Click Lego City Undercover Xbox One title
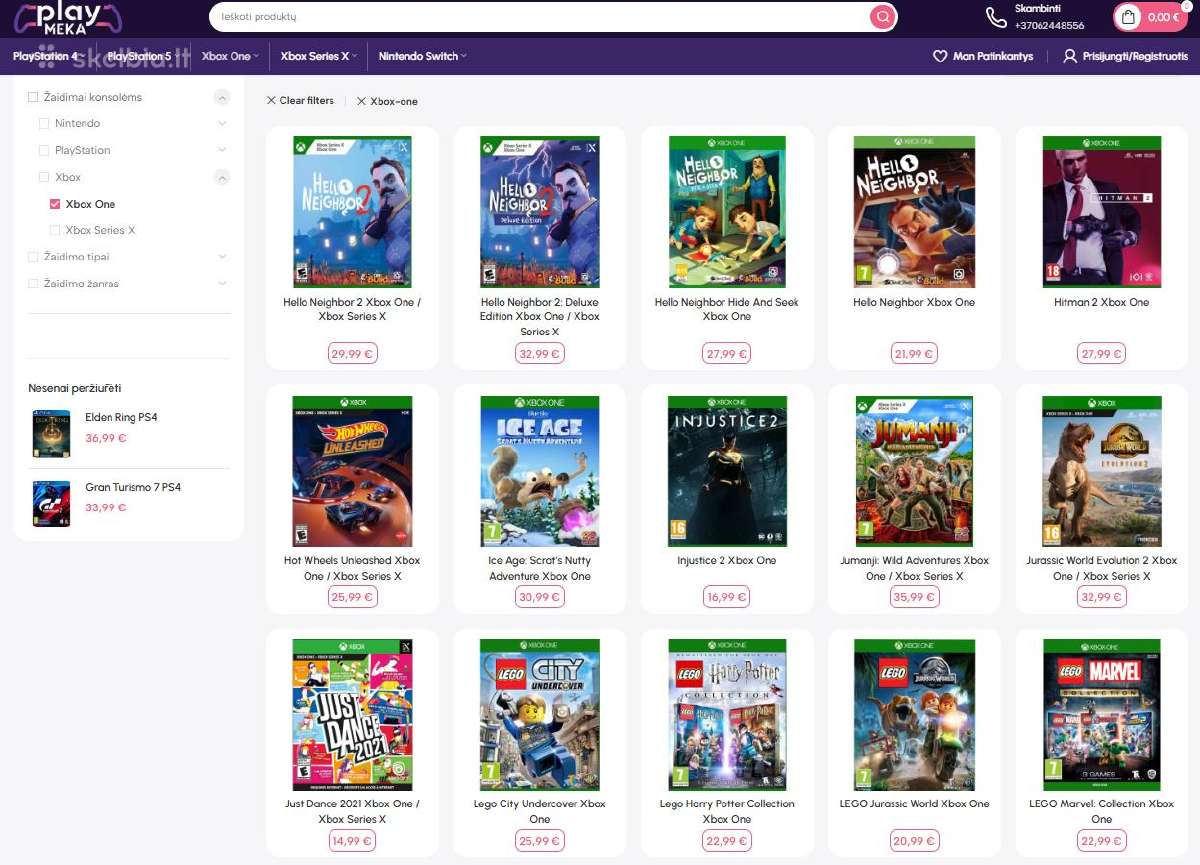This screenshot has height=865, width=1200. 539,811
